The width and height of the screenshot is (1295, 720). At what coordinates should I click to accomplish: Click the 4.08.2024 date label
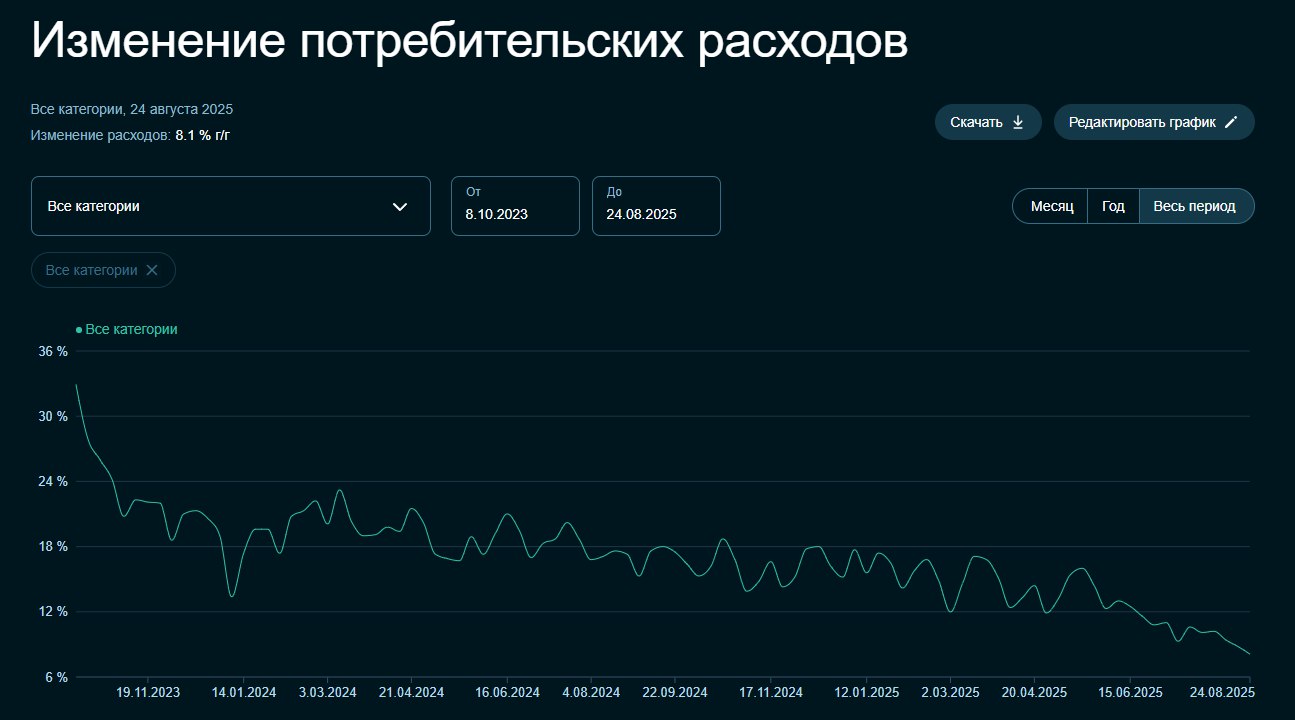pos(591,692)
